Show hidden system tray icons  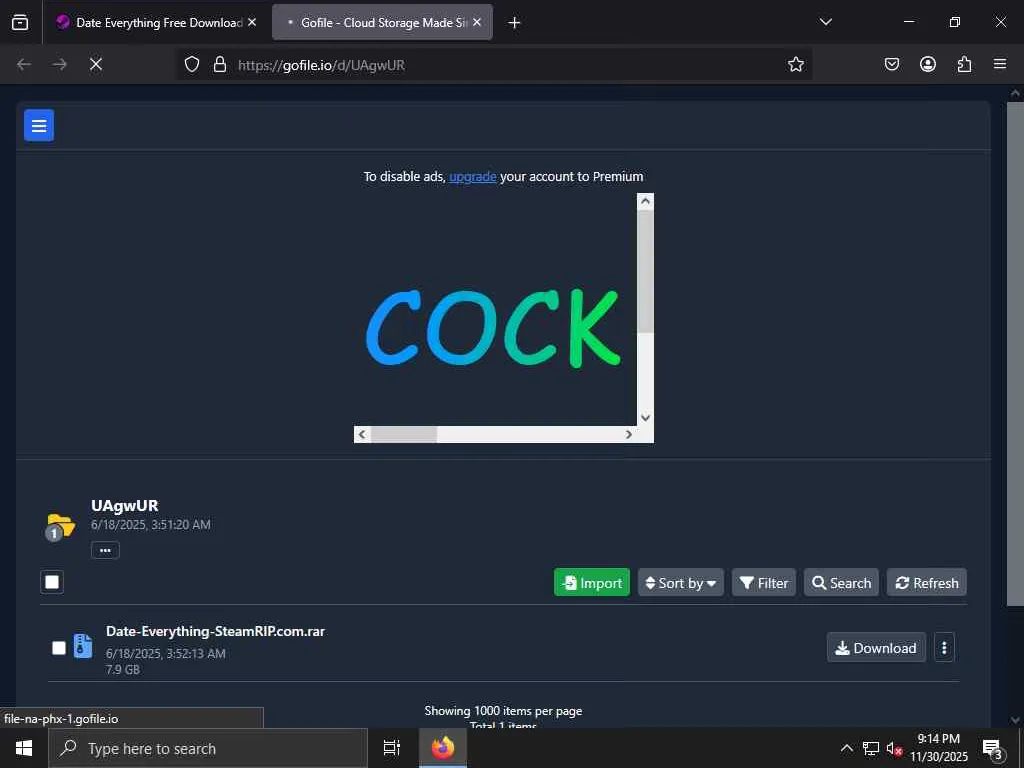pos(846,748)
